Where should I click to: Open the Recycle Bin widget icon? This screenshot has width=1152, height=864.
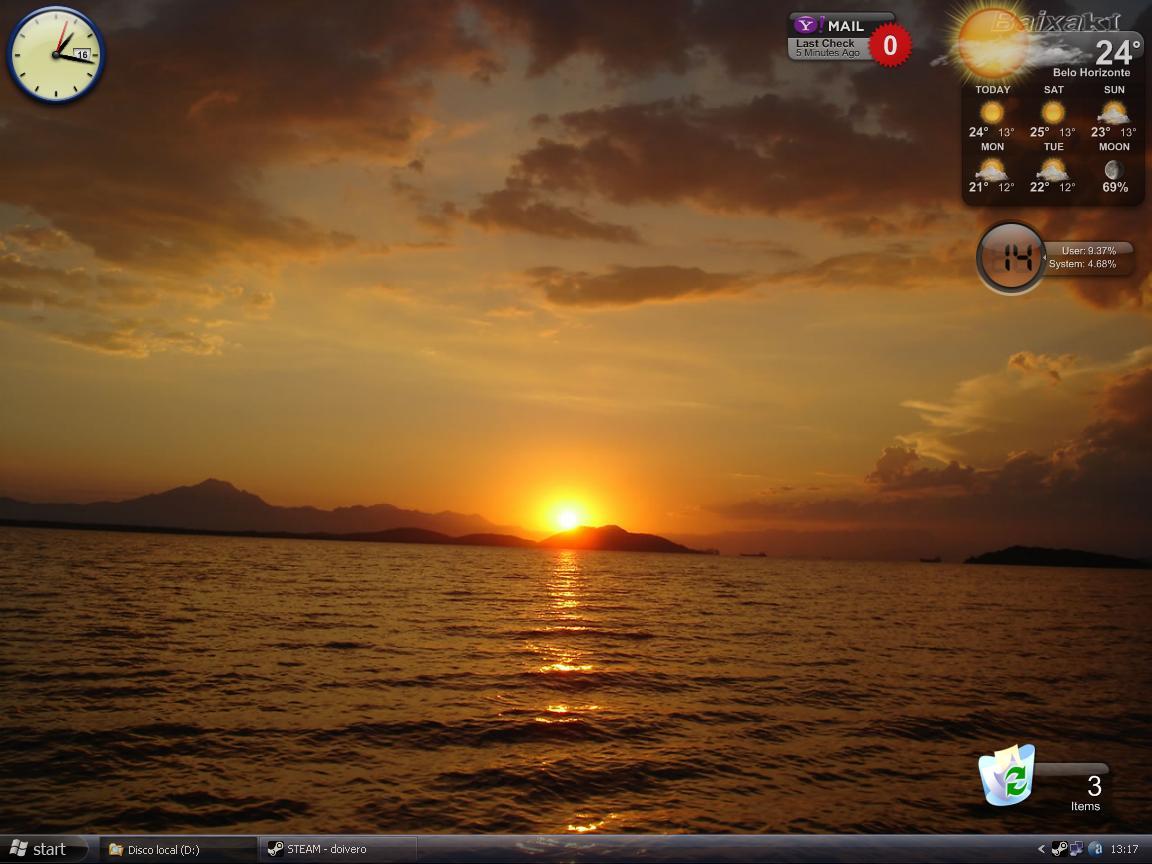pos(1007,776)
